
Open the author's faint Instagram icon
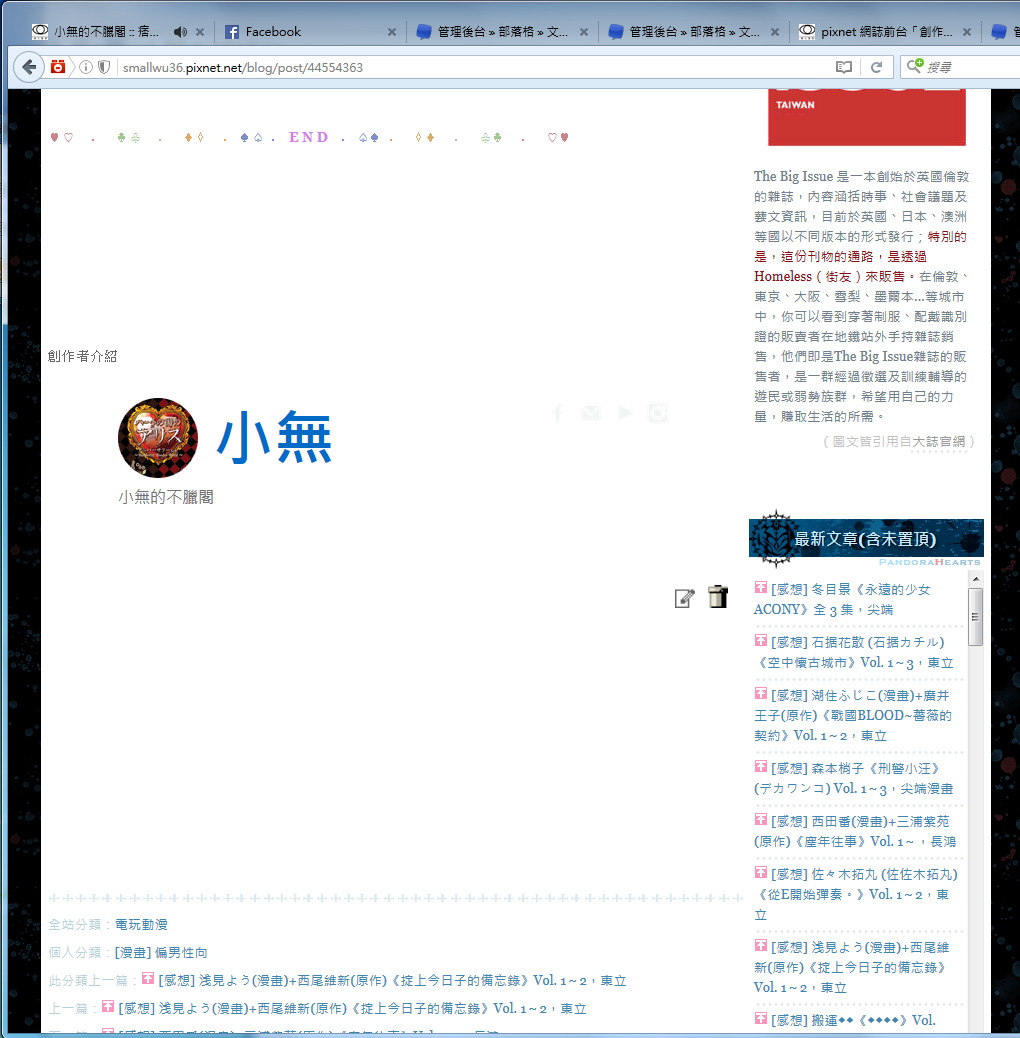658,413
